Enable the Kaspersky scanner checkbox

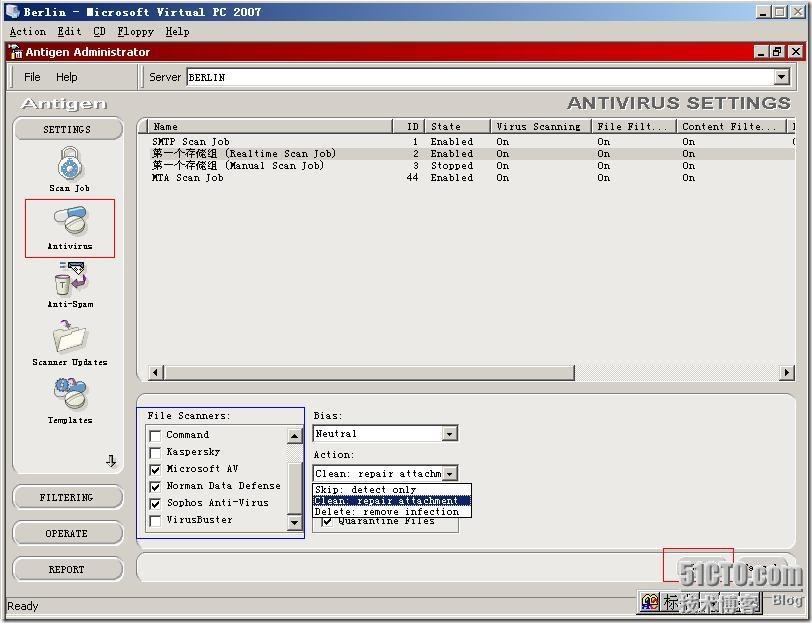(155, 452)
